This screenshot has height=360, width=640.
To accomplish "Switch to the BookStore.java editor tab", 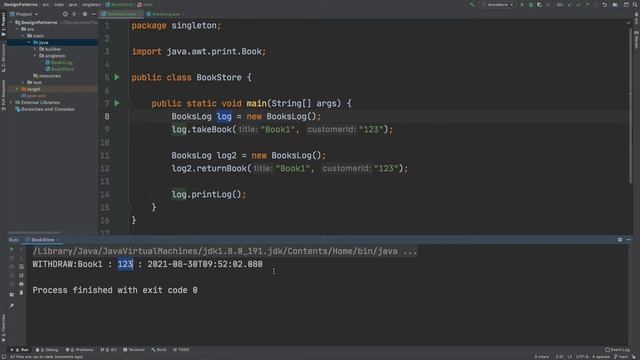I will click(120, 14).
